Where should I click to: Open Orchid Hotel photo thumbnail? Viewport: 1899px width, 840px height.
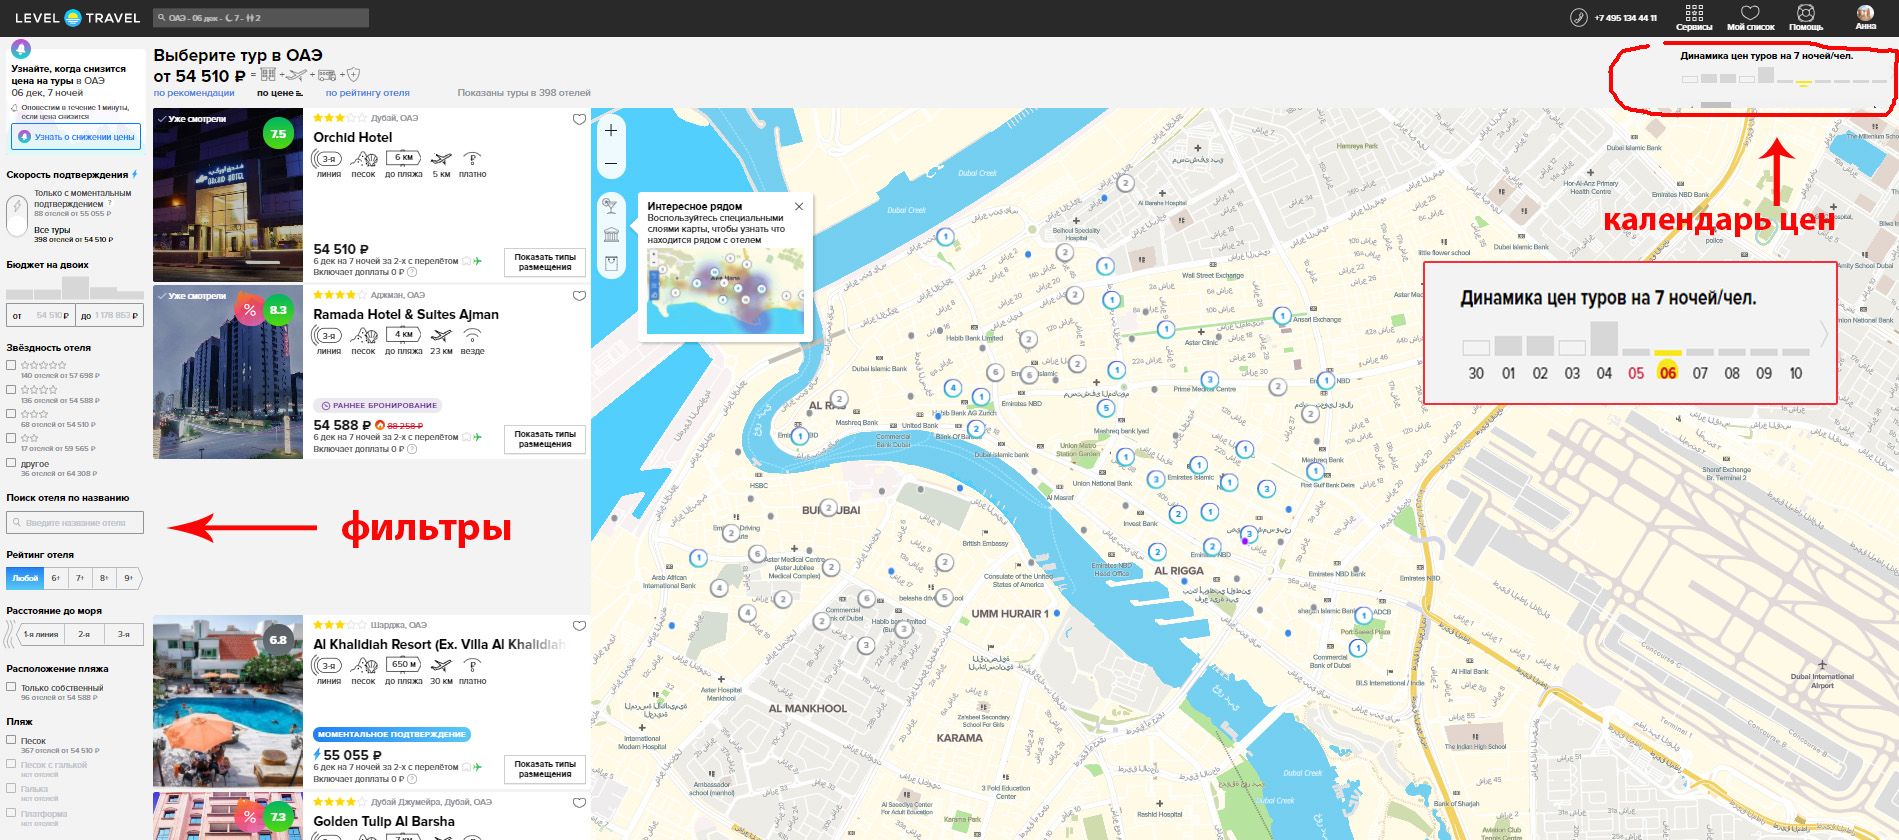(x=228, y=195)
